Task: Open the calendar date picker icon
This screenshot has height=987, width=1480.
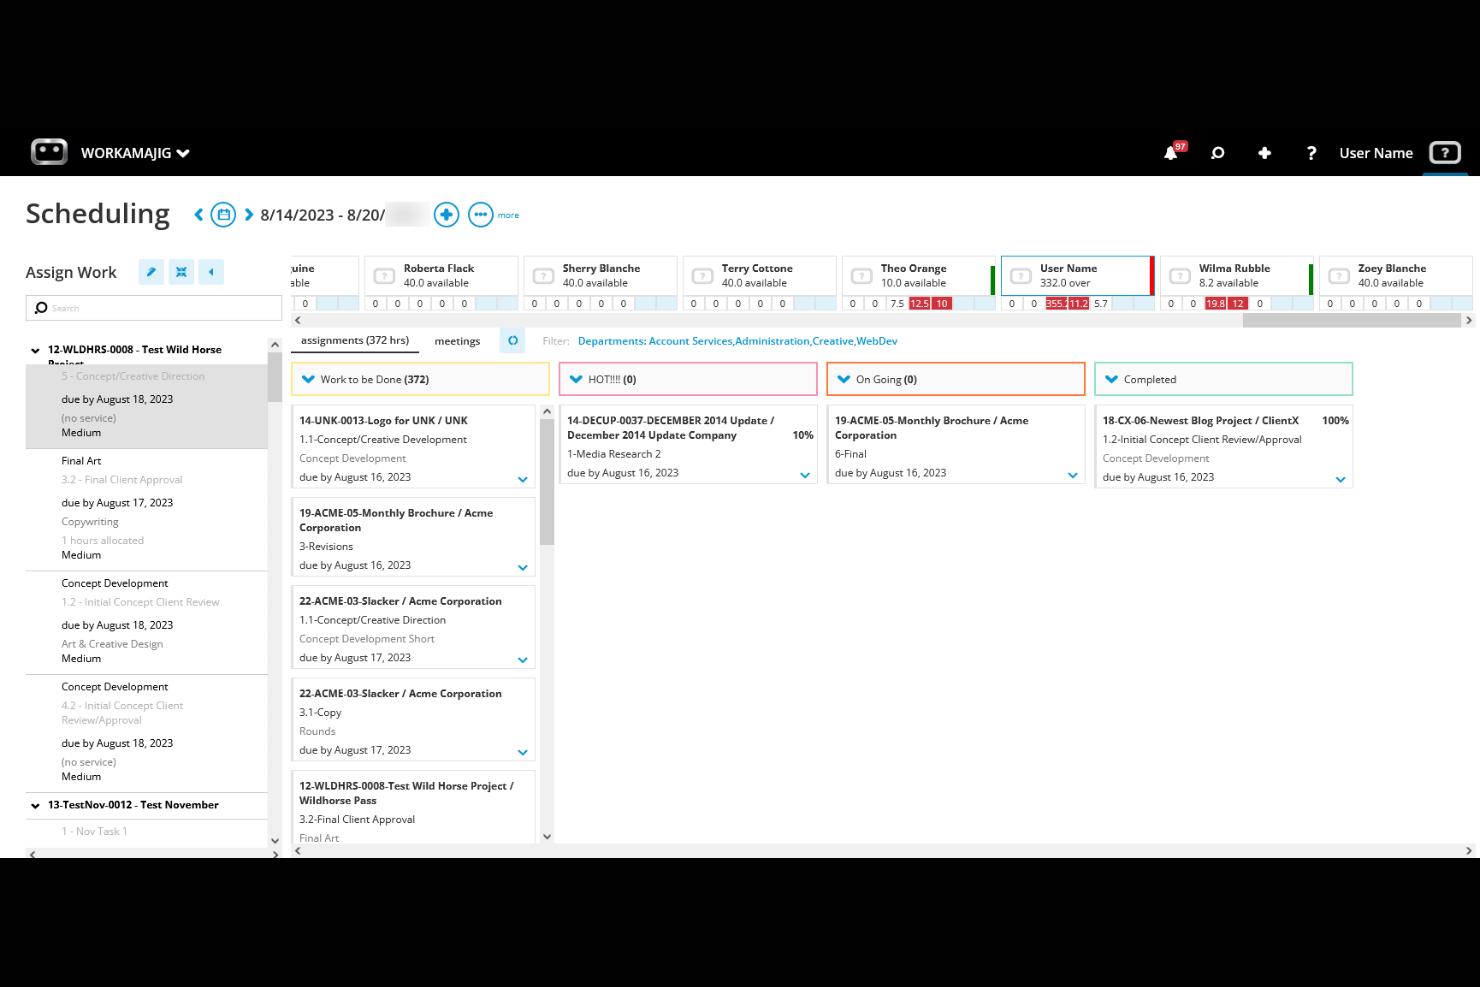Action: [x=223, y=214]
